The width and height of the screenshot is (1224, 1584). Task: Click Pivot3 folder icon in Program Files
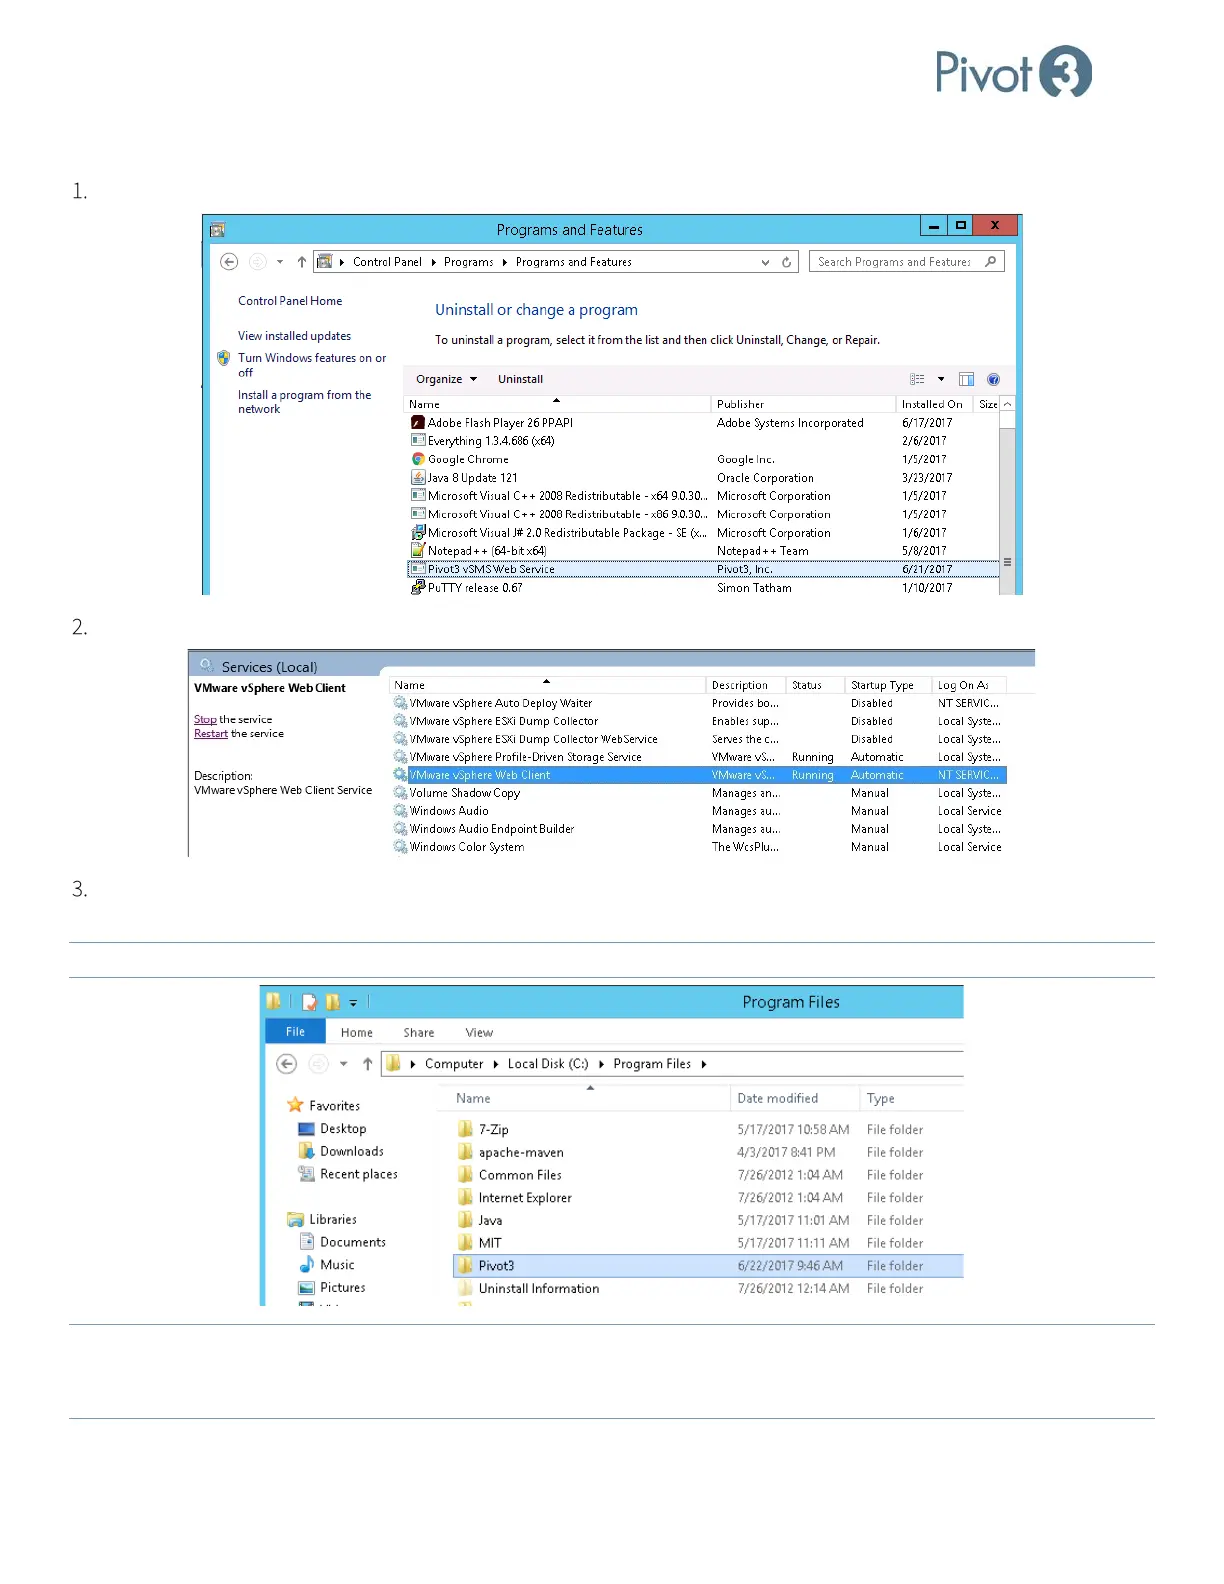click(465, 1265)
